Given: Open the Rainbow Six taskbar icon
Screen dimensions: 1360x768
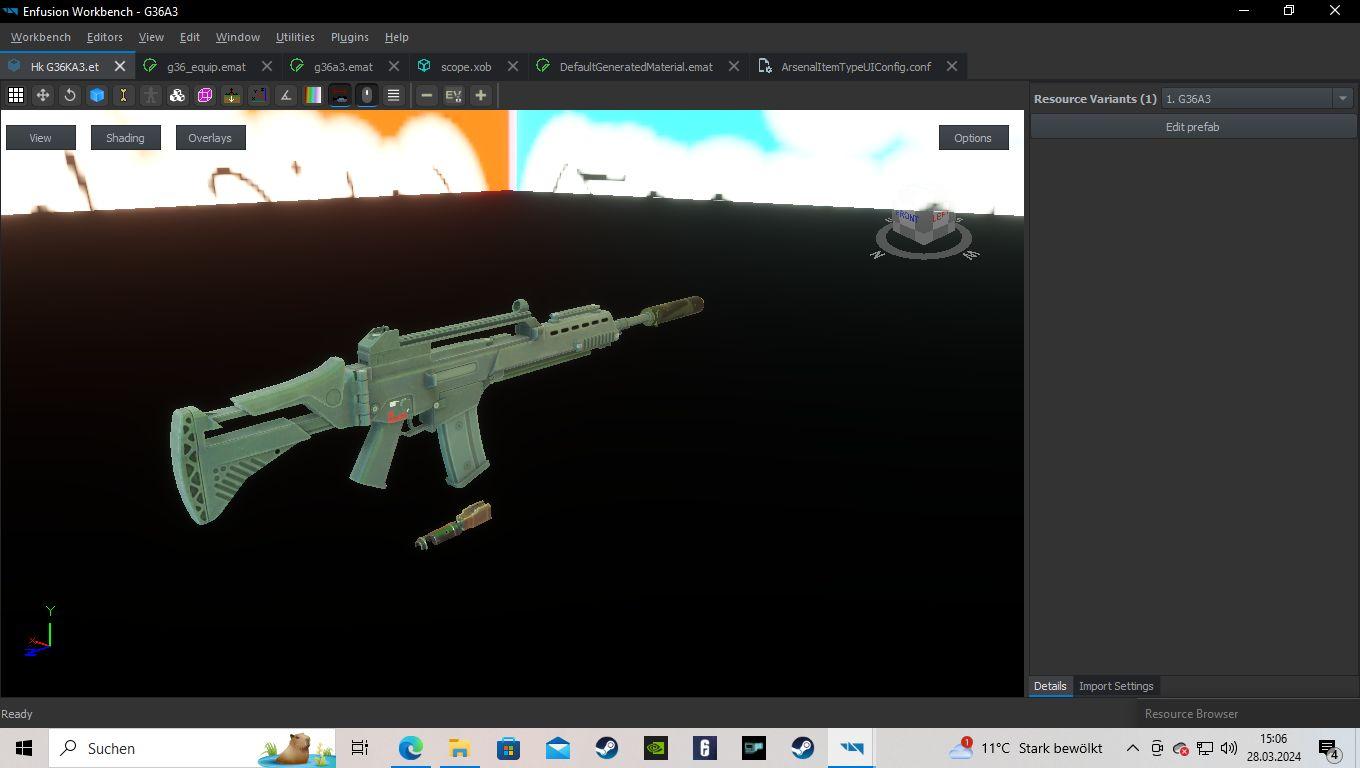Looking at the screenshot, I should 704,748.
